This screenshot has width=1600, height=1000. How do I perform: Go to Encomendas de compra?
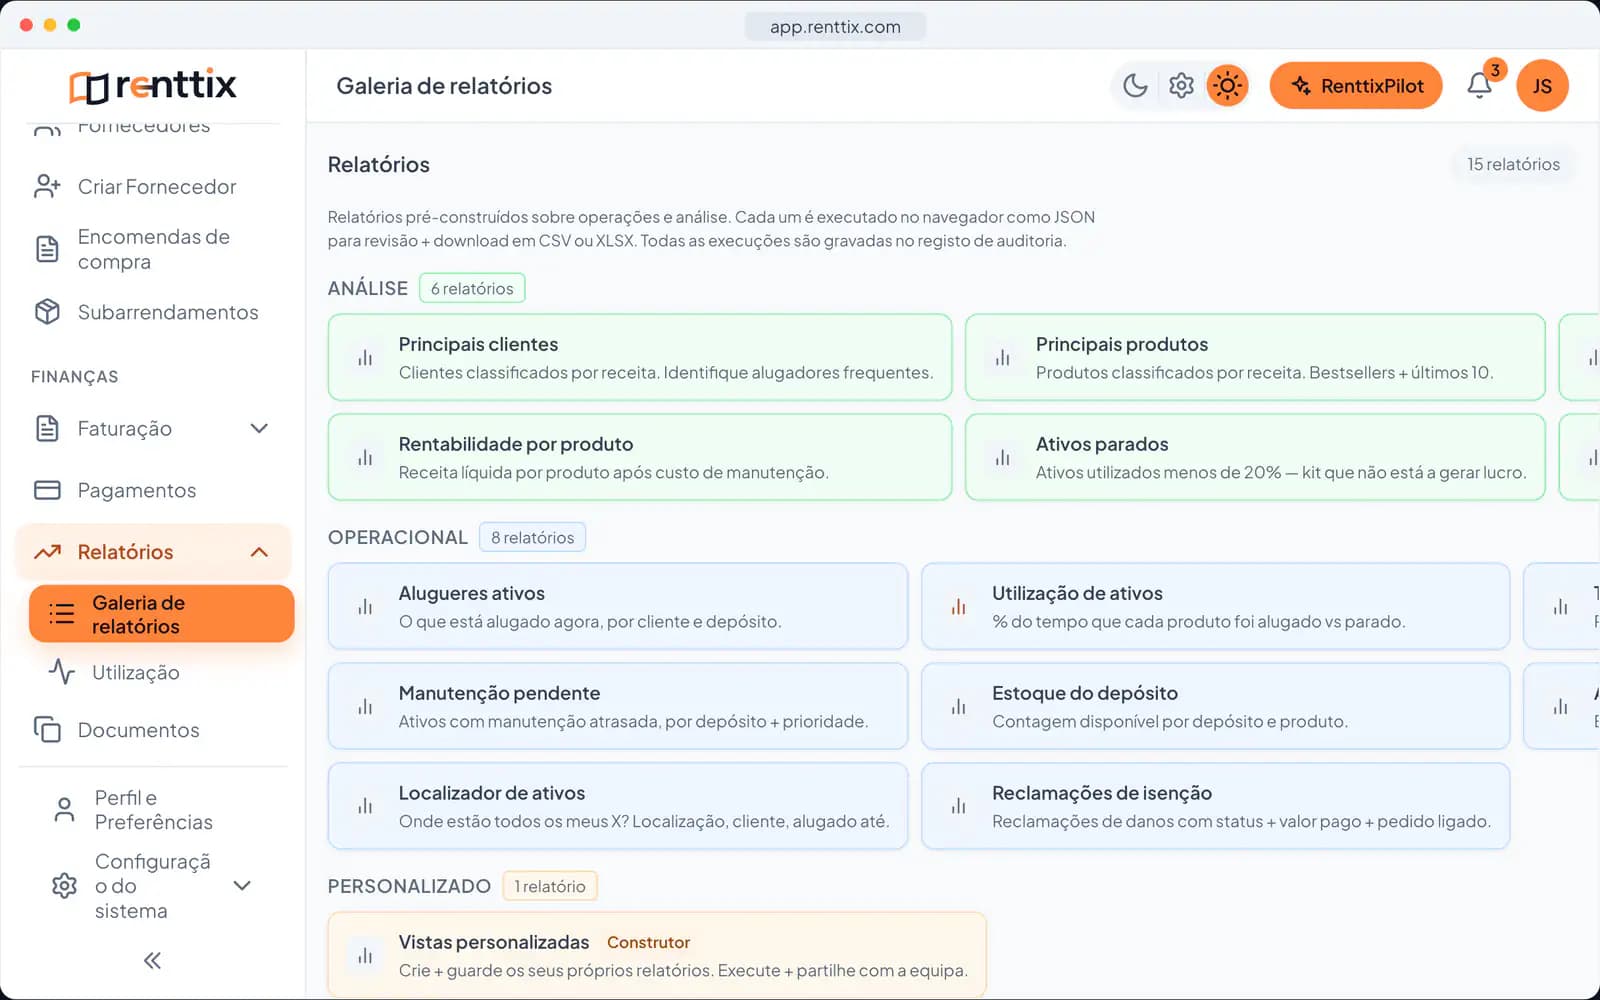(153, 249)
